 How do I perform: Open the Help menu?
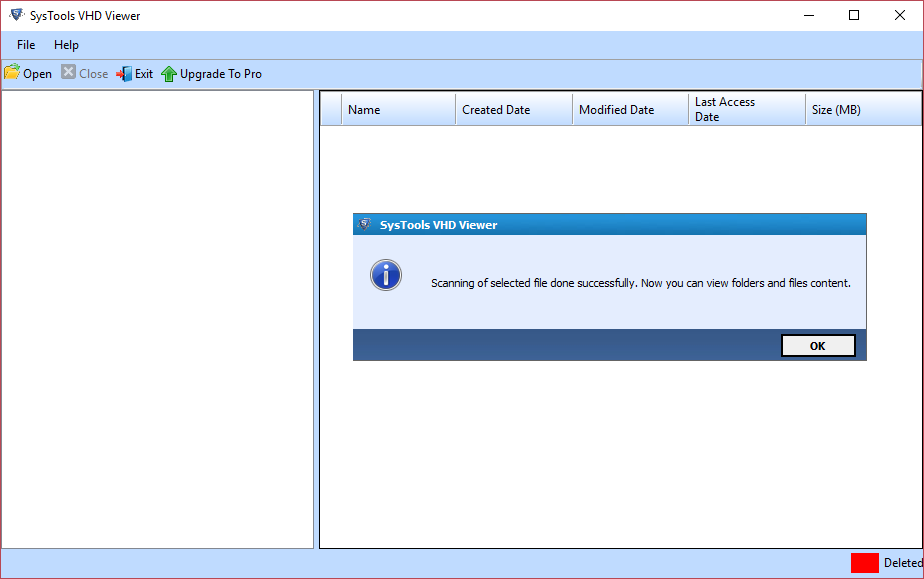point(66,45)
